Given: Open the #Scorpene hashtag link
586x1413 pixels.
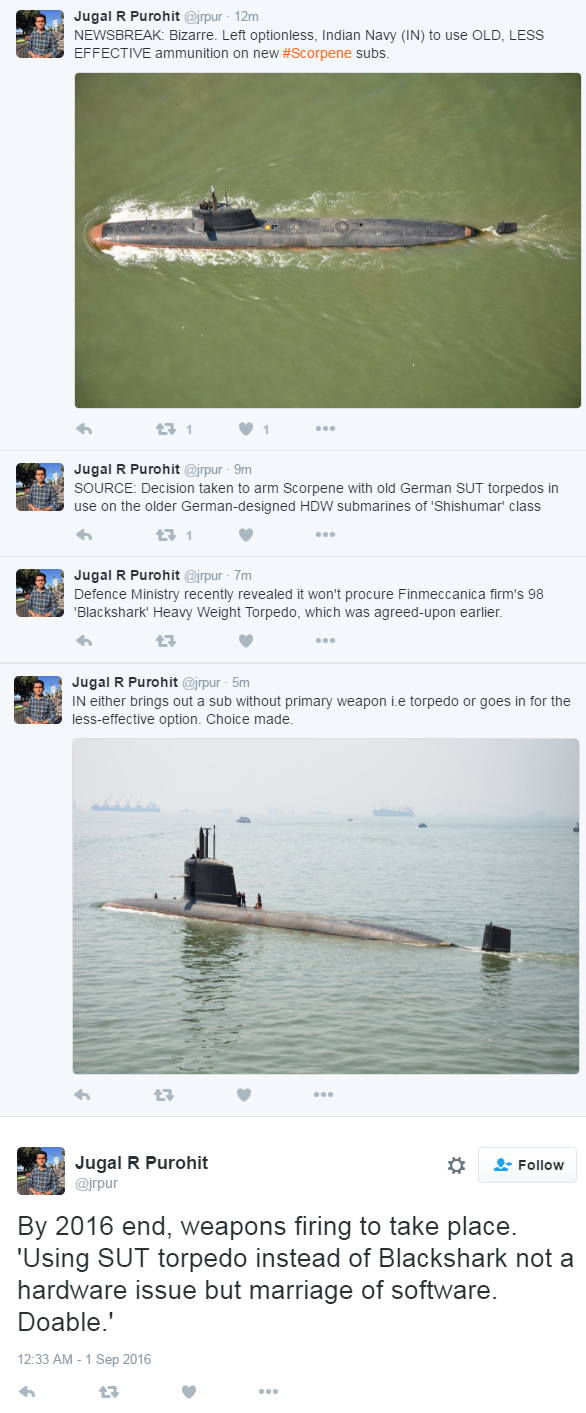Looking at the screenshot, I should [317, 53].
